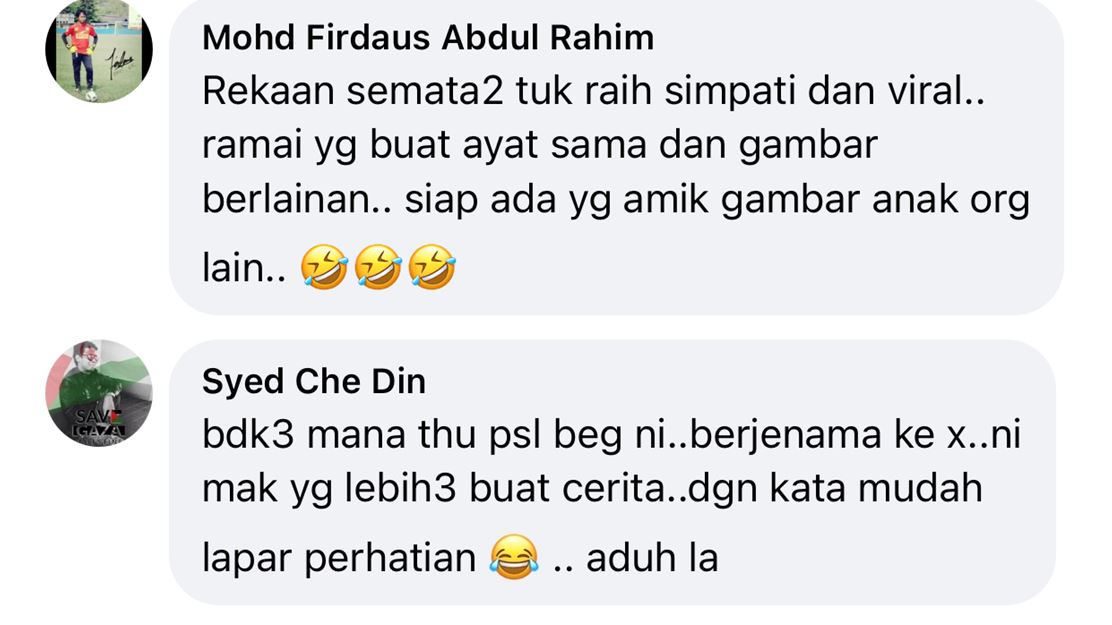1112x625 pixels.
Task: Click the words "lapar perhatian"
Action: [339, 558]
